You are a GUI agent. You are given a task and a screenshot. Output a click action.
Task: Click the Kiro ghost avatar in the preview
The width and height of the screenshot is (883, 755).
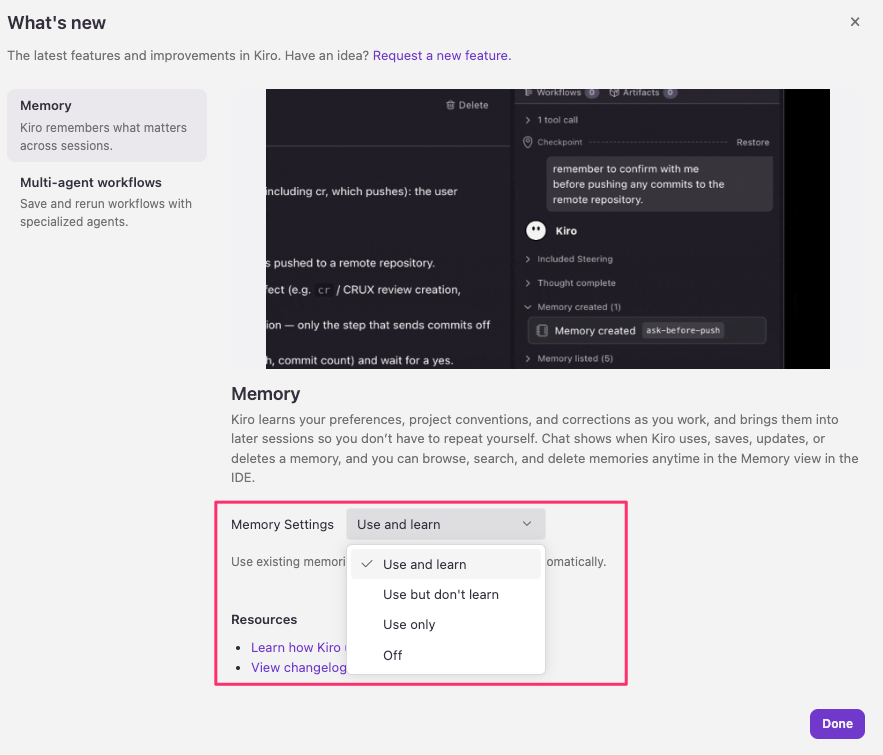pyautogui.click(x=536, y=230)
